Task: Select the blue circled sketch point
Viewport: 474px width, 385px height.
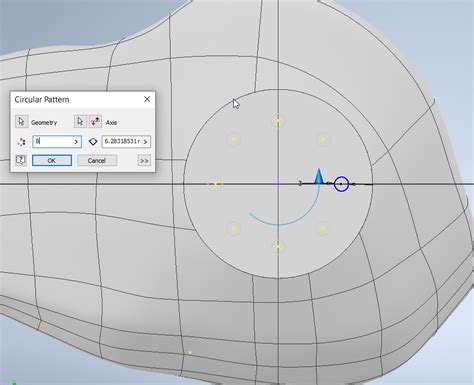Action: 341,184
